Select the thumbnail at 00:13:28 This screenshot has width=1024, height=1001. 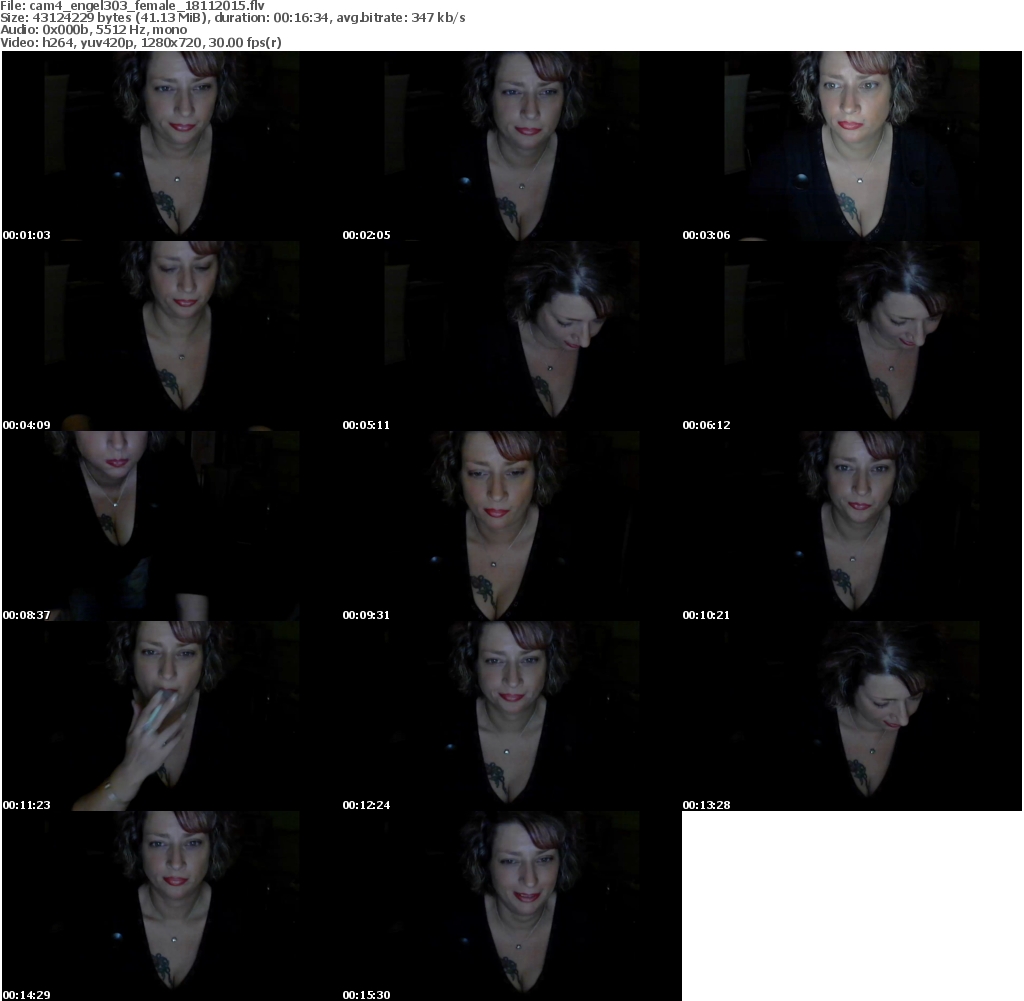[852, 716]
